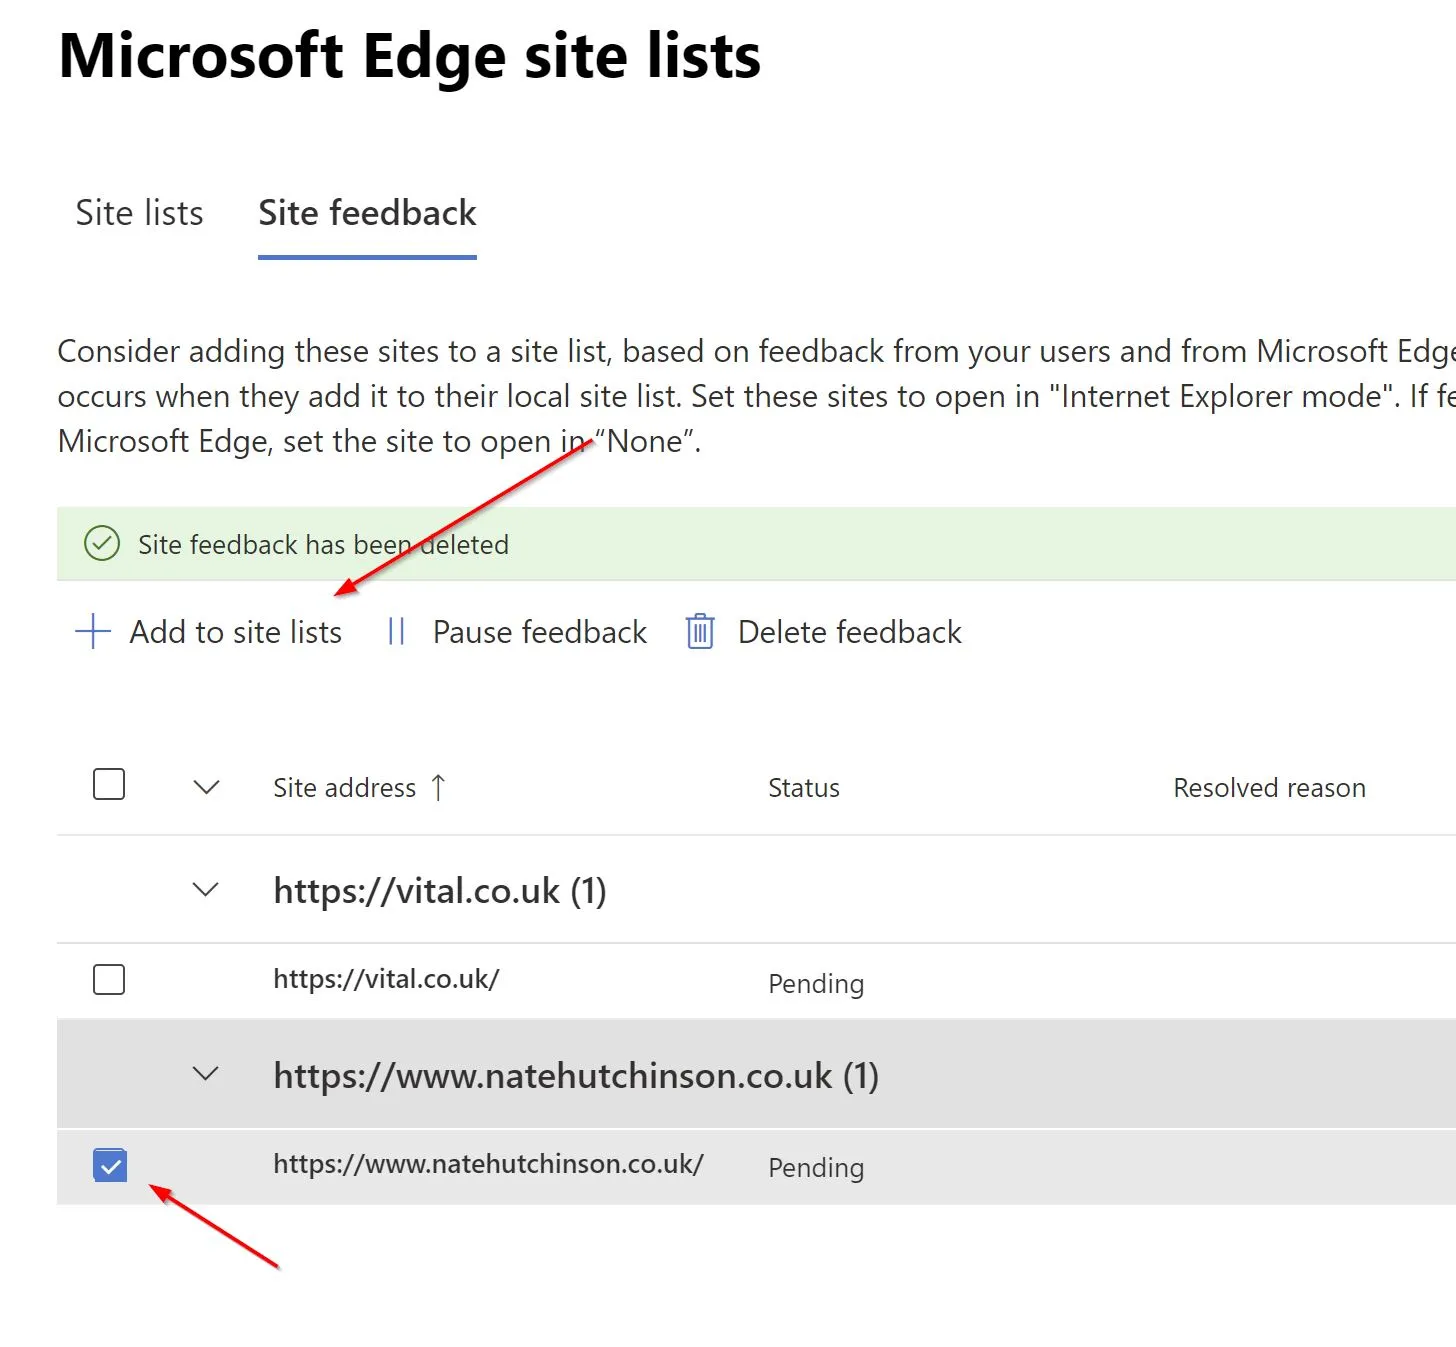Click the plus icon for Add to site lists

click(x=93, y=632)
